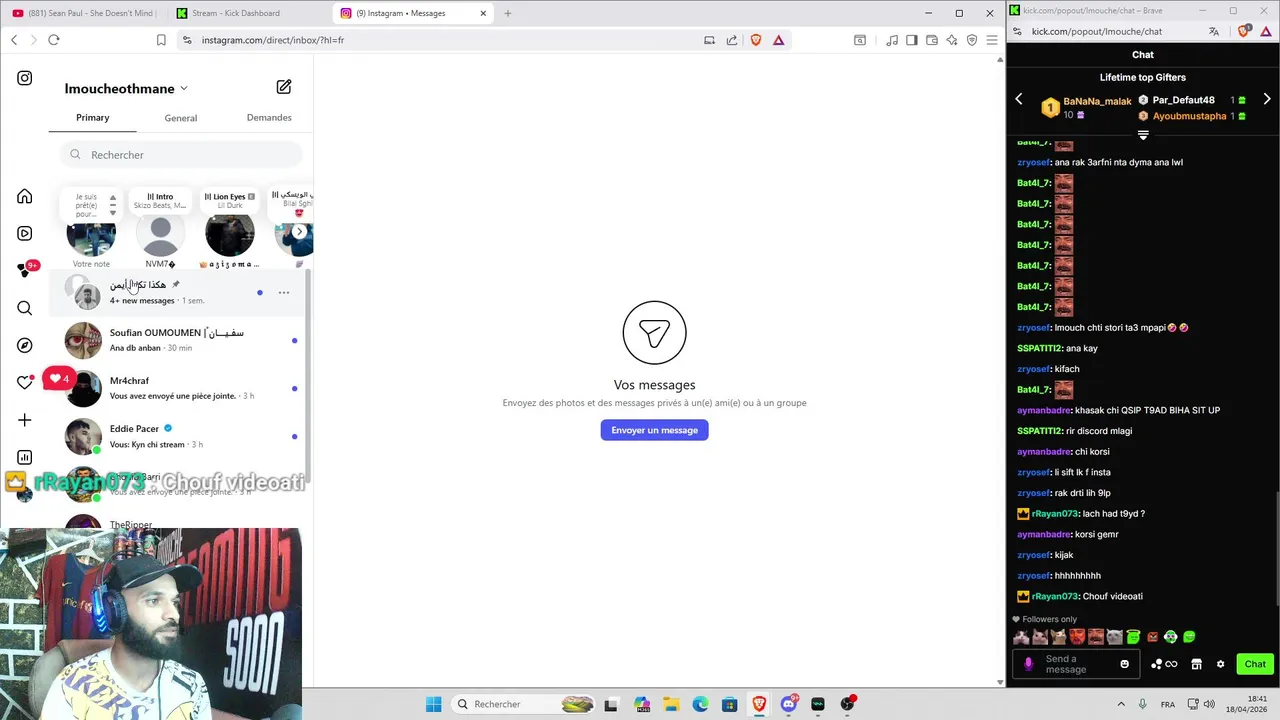The height and width of the screenshot is (720, 1280).
Task: Open NVM7 note thumbnail
Action: (x=160, y=237)
